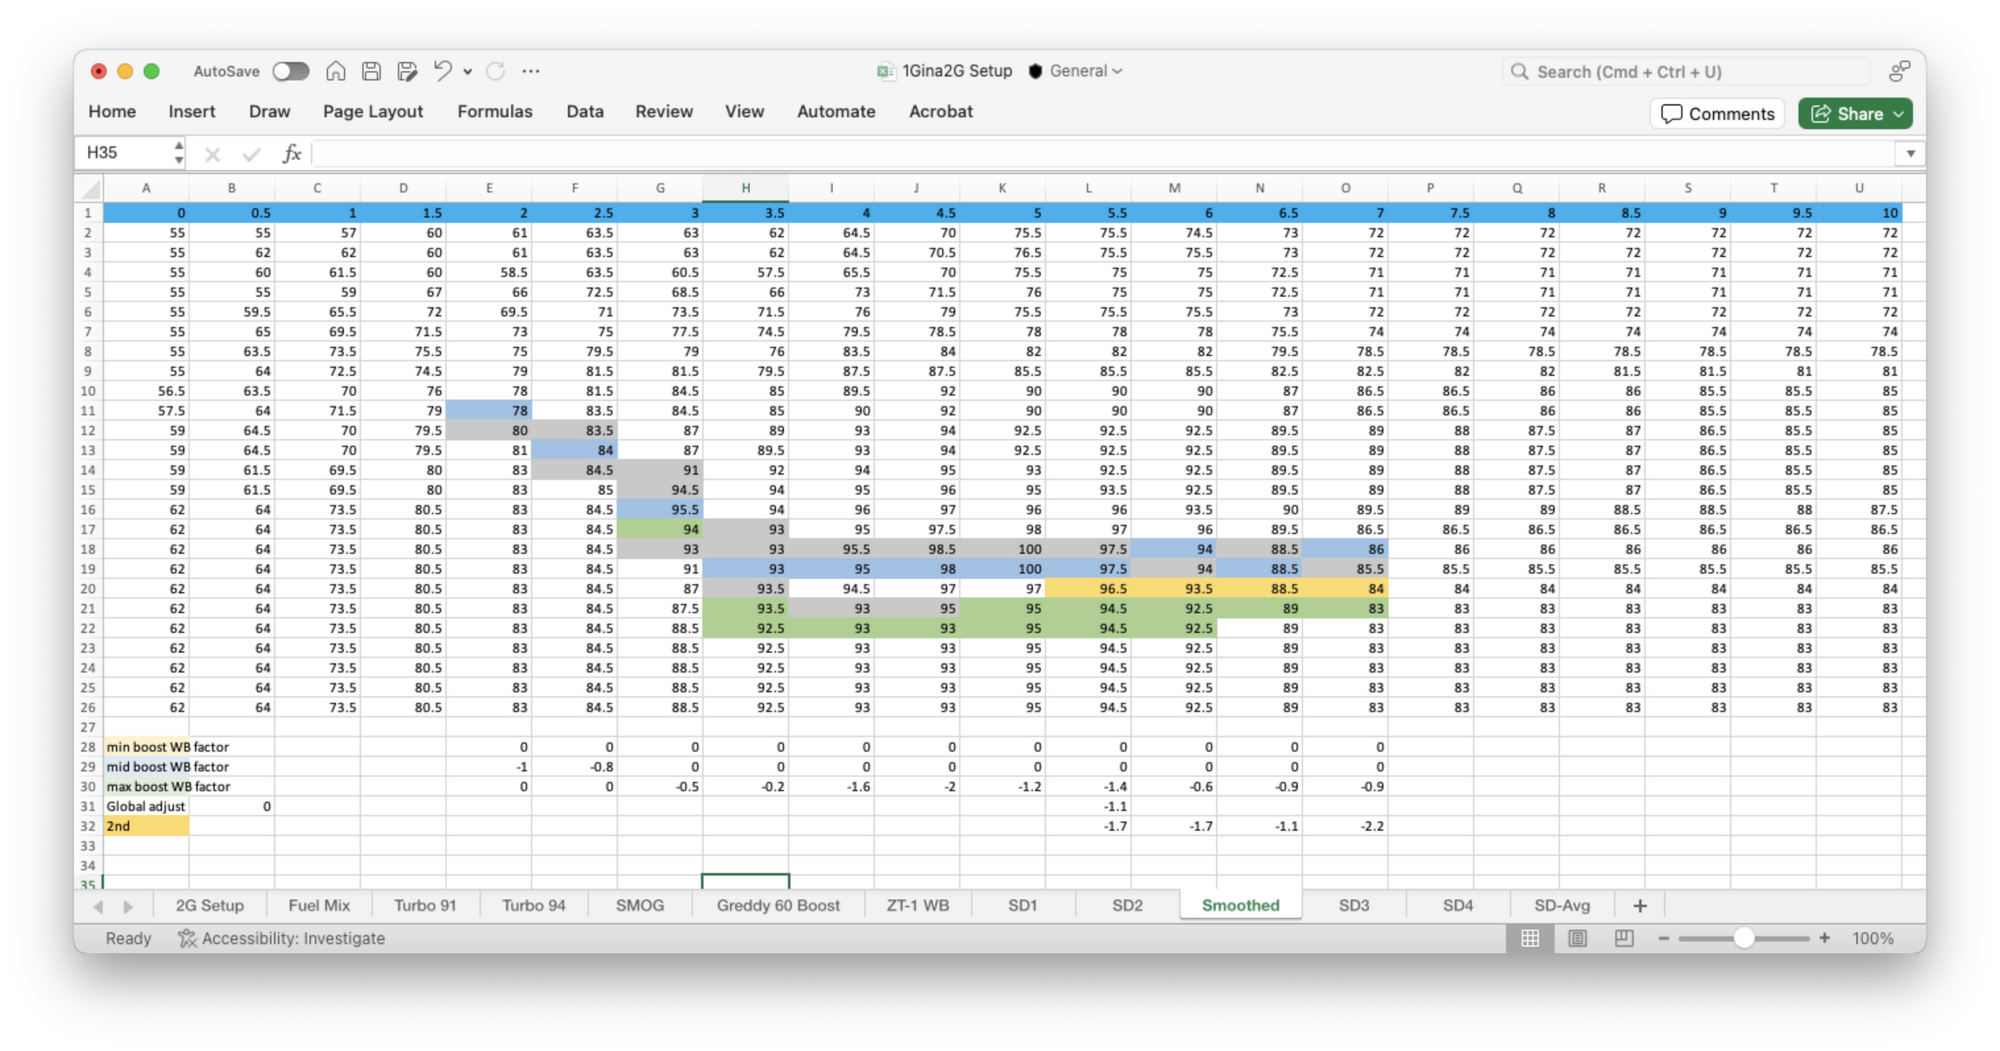
Task: Switch to the SD4 sheet
Action: coord(1458,906)
